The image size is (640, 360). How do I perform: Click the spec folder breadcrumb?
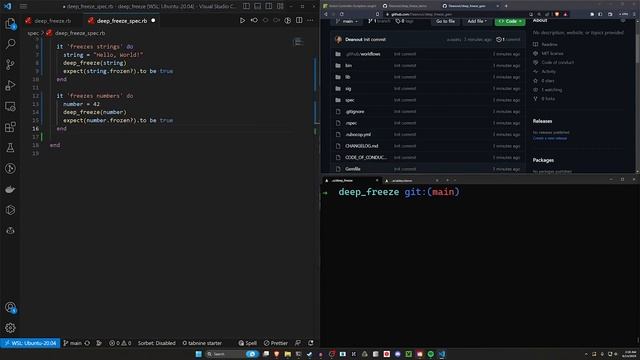click(x=33, y=33)
